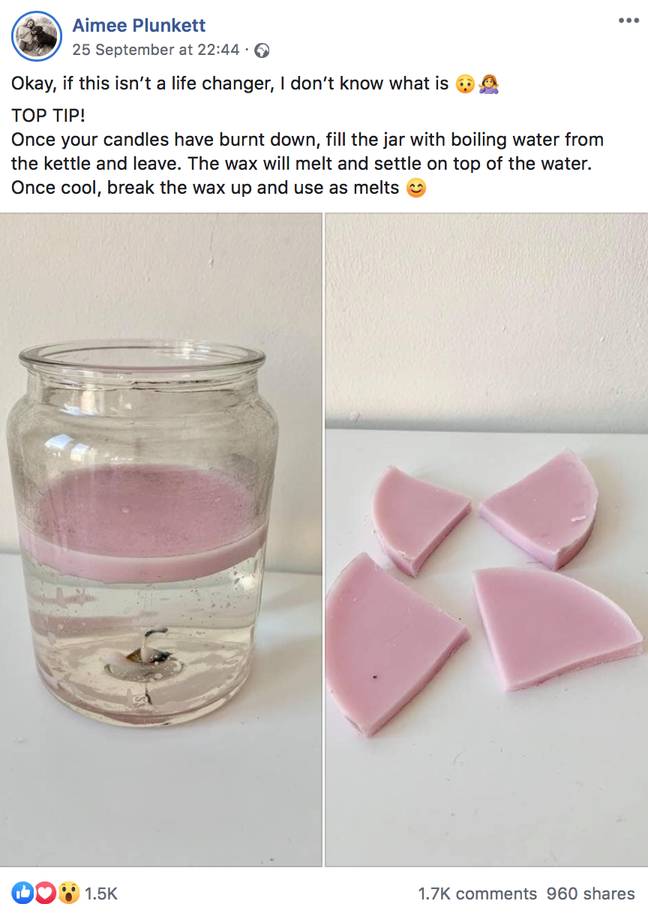View the 960 shares list
The image size is (648, 917).
tap(591, 894)
